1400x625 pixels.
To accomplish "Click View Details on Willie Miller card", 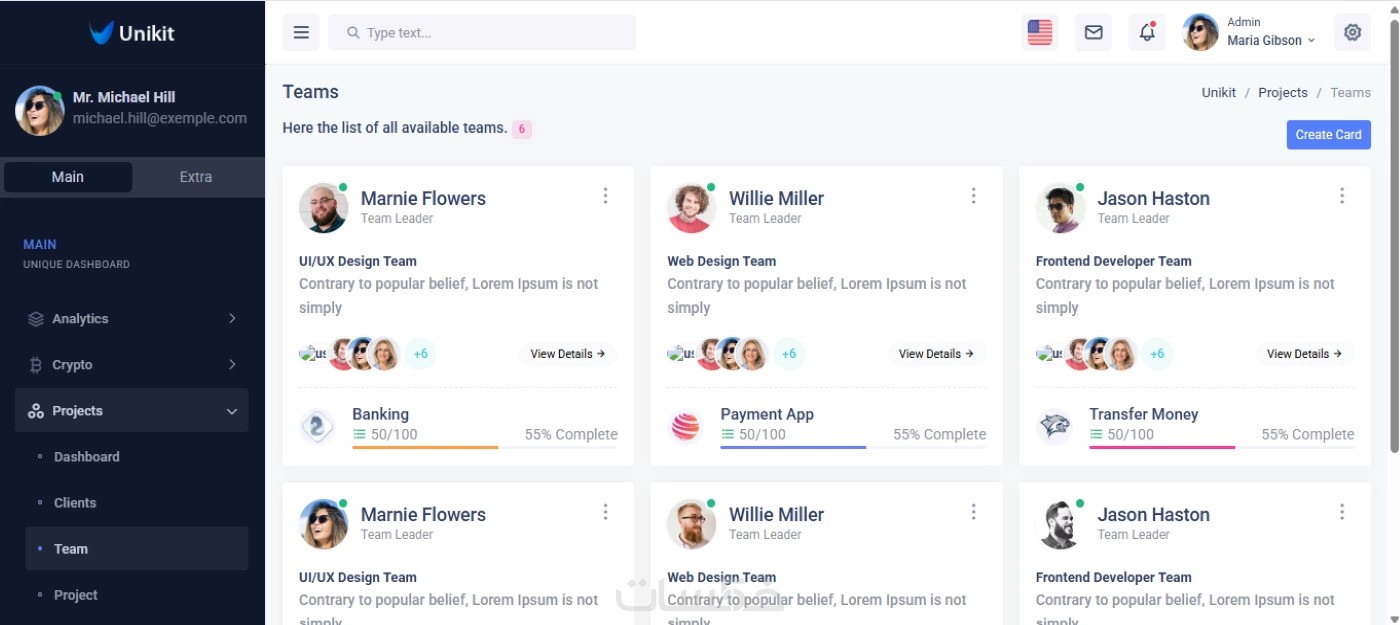I will (936, 354).
